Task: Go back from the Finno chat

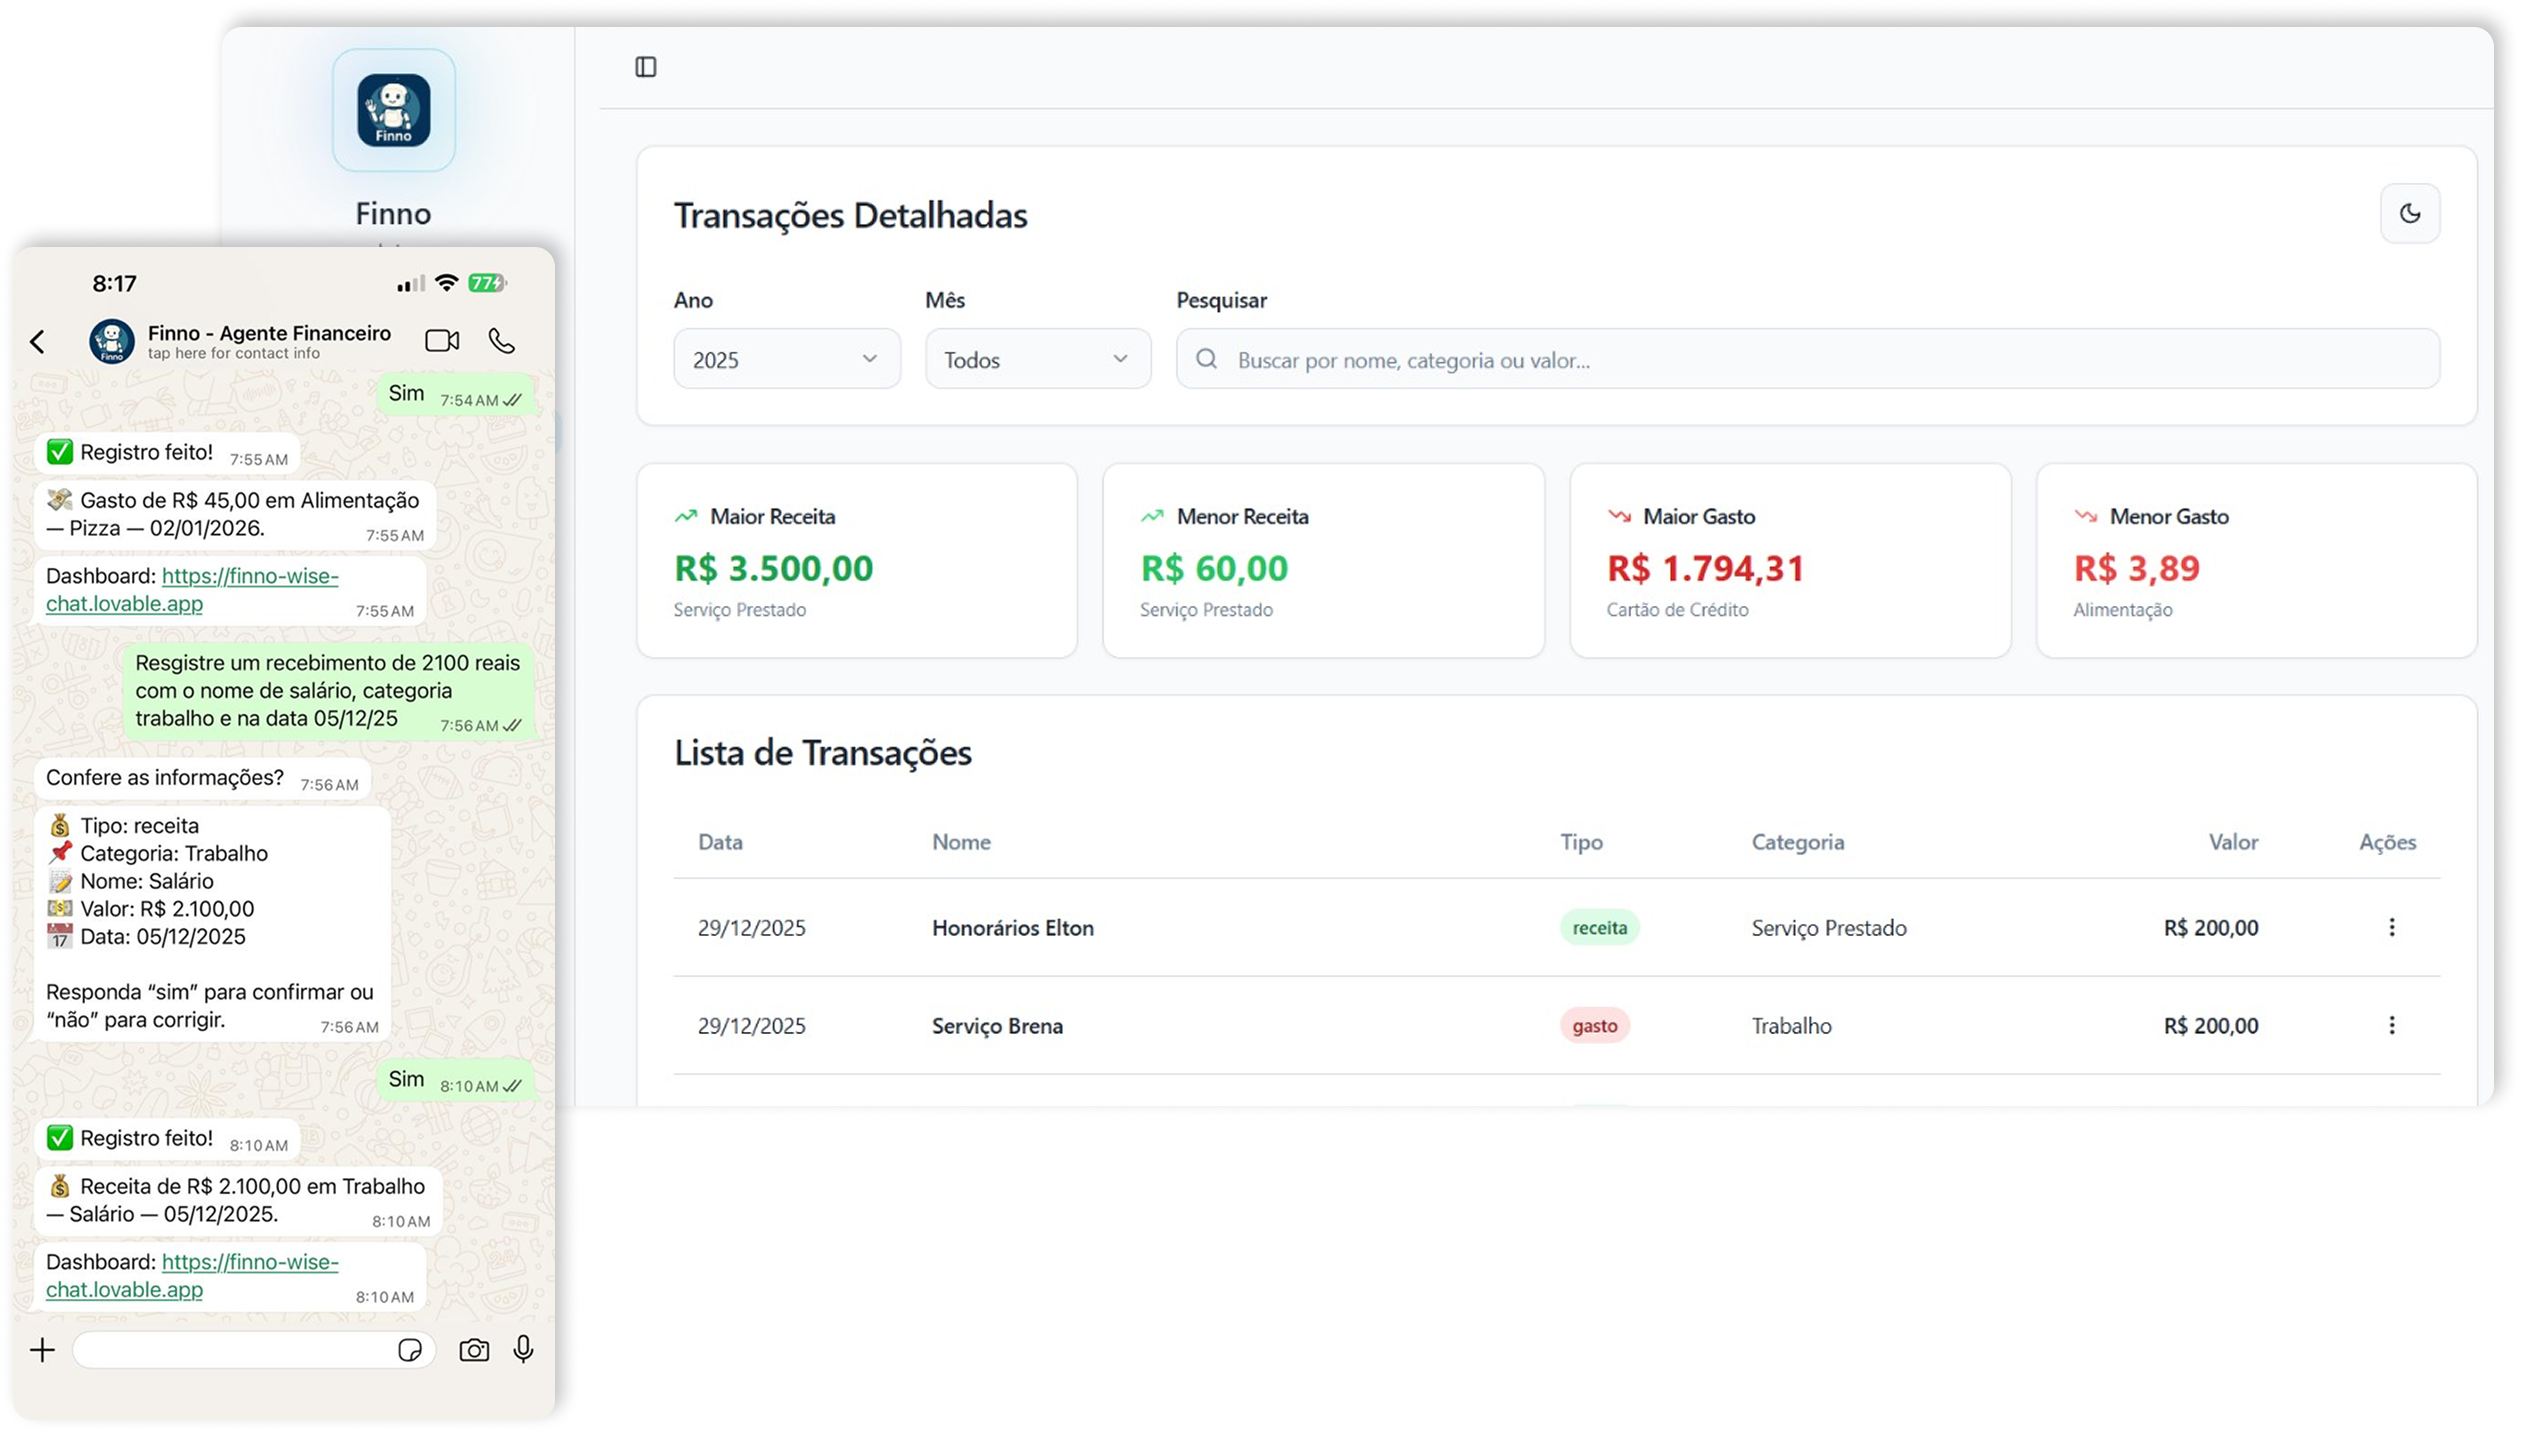Action: tap(38, 342)
